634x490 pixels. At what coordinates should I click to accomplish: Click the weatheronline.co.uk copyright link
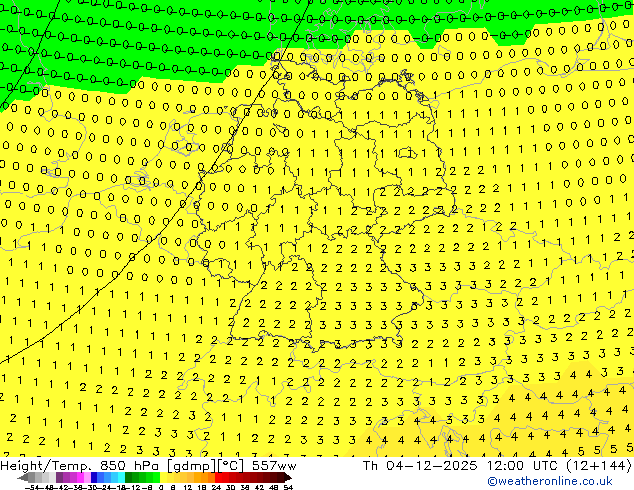[550, 481]
